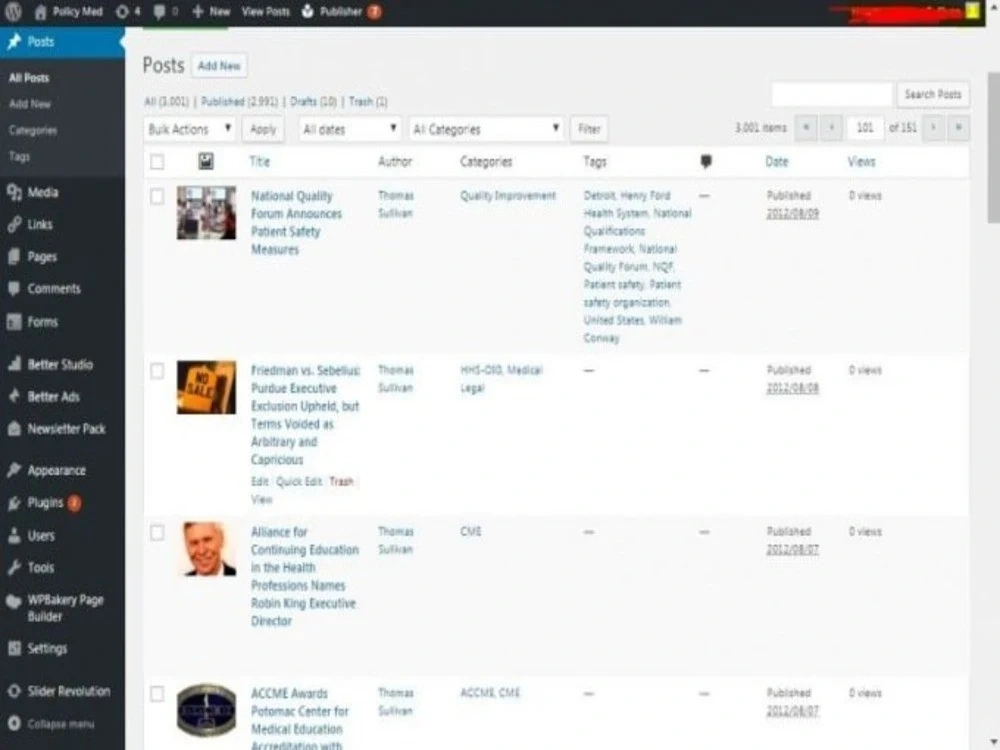
Task: Click View Posts in admin bar
Action: click(265, 11)
